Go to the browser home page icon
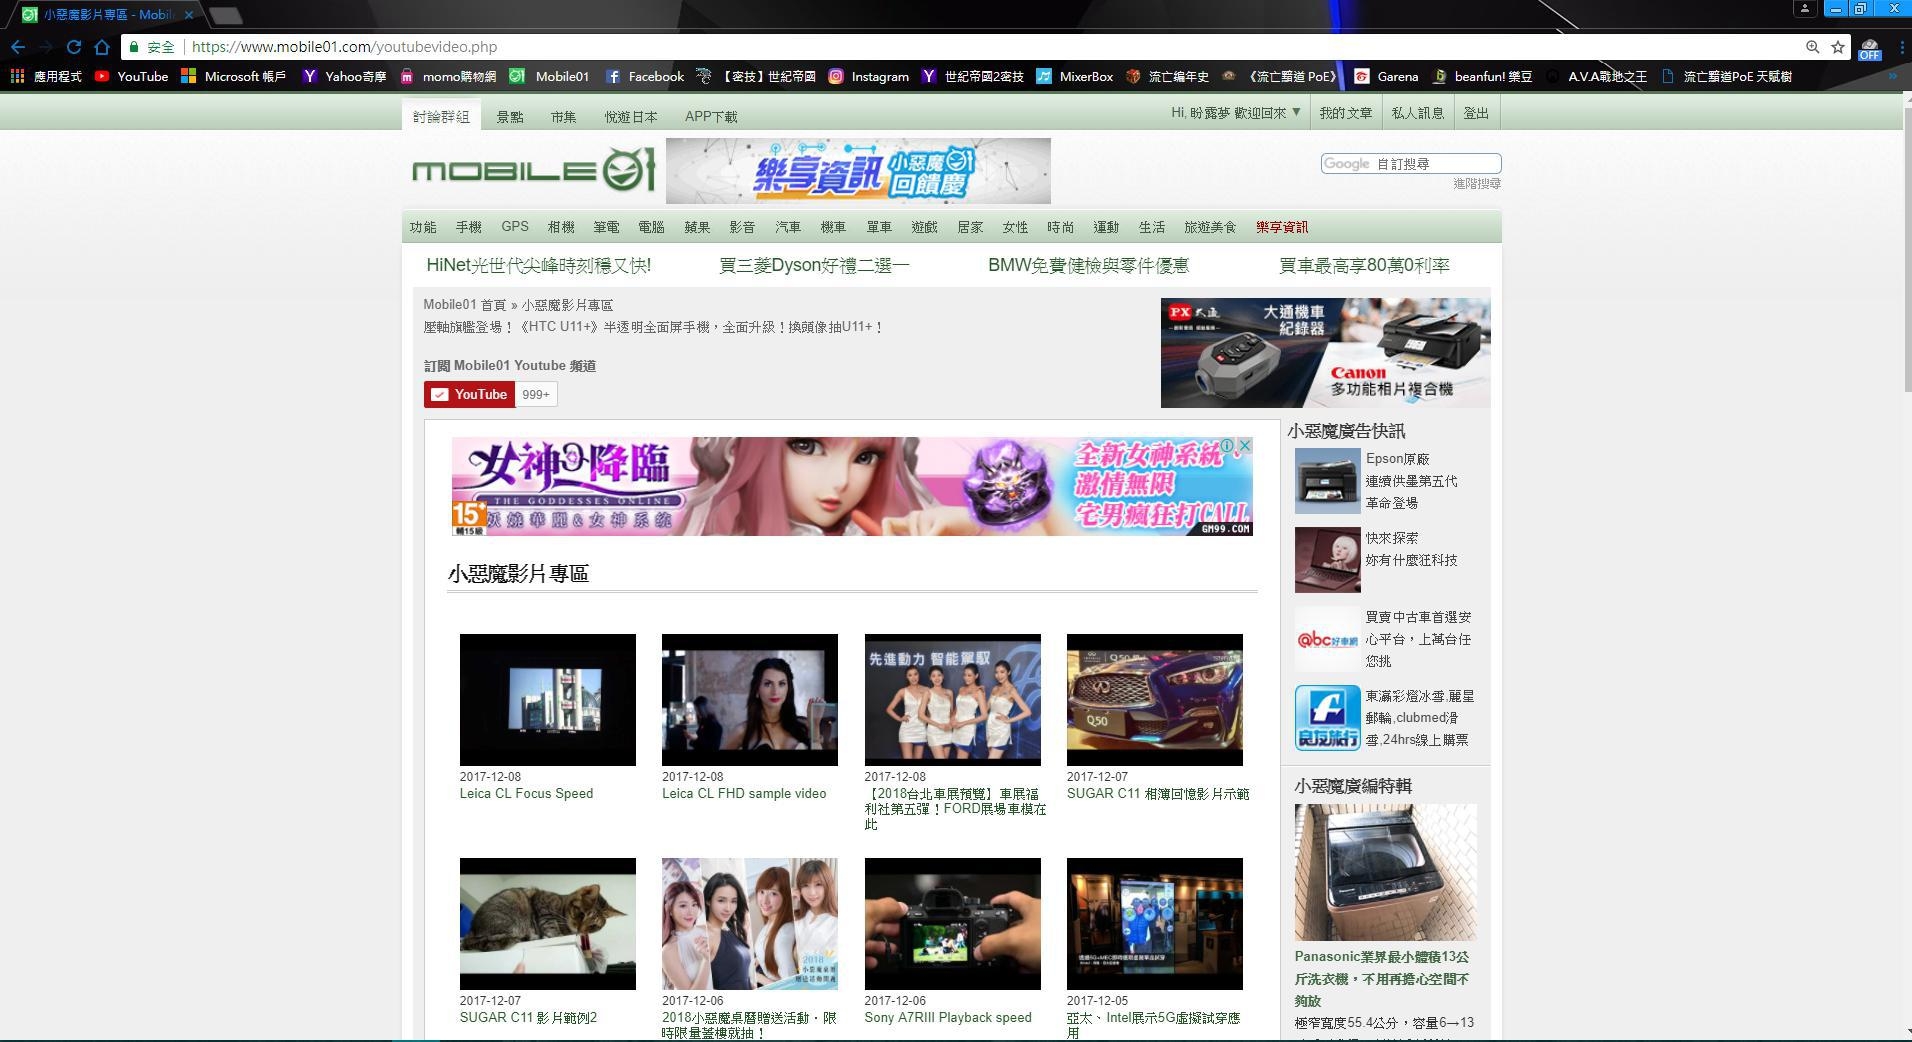 tap(102, 47)
